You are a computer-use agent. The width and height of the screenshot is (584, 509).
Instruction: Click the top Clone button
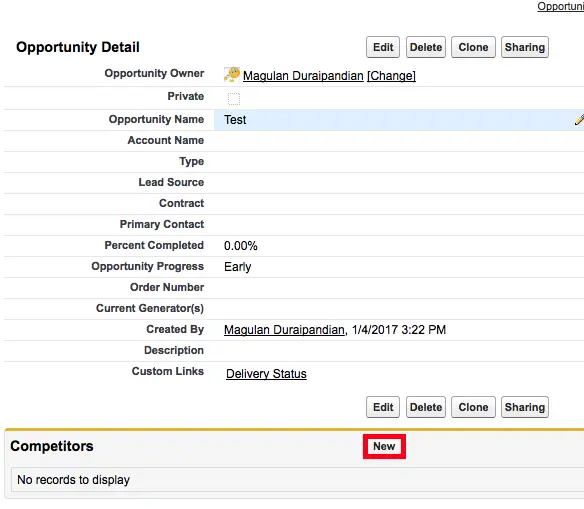[x=473, y=47]
